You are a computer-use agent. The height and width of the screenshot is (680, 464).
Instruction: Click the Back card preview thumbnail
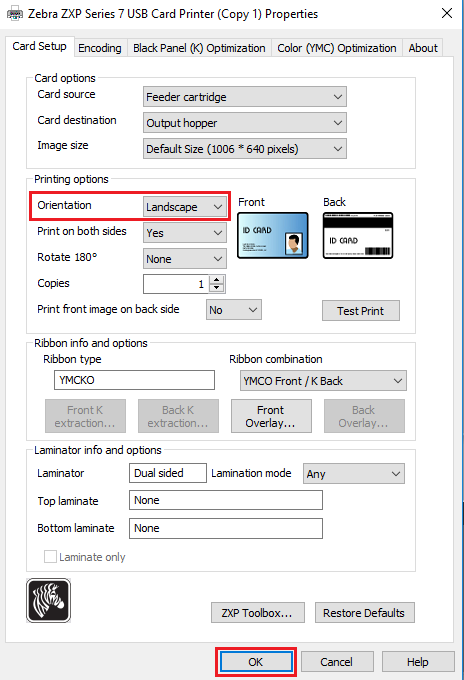(x=358, y=235)
